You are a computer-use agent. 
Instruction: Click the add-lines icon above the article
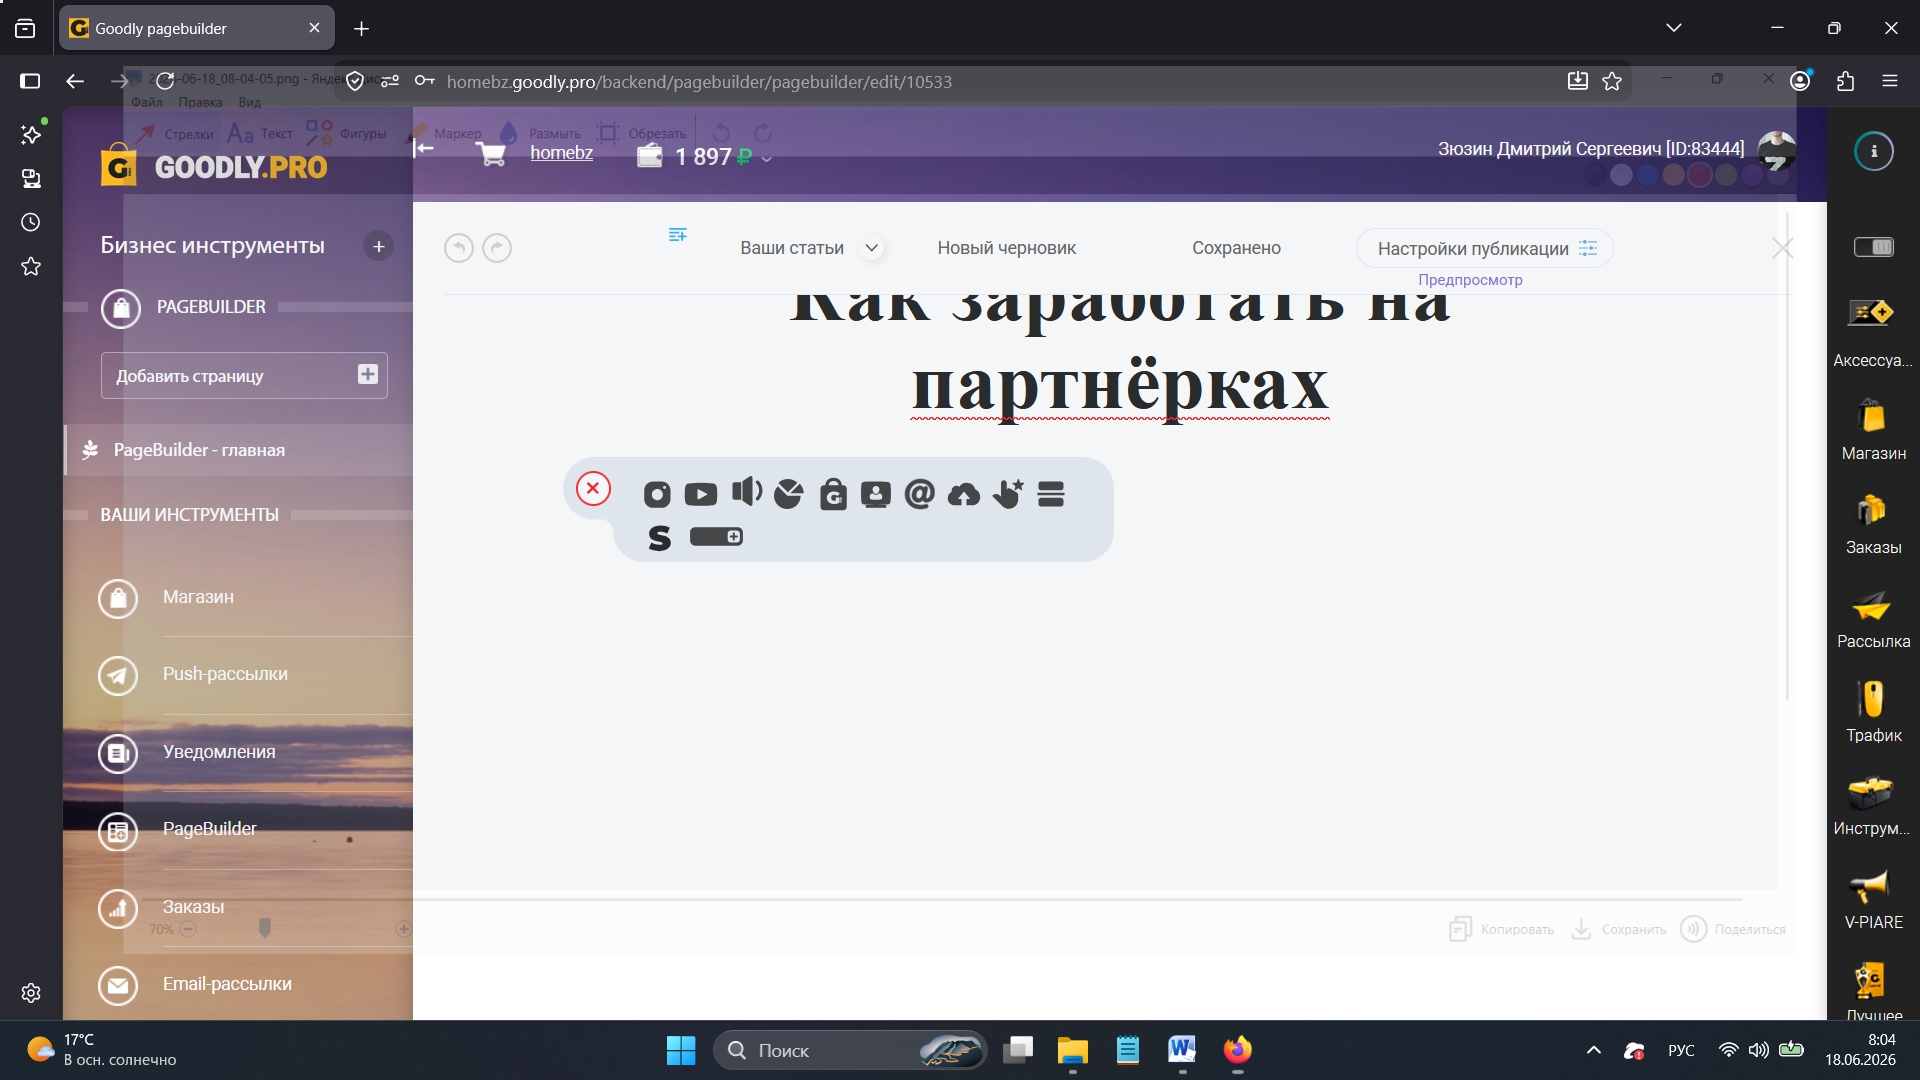[x=677, y=235]
